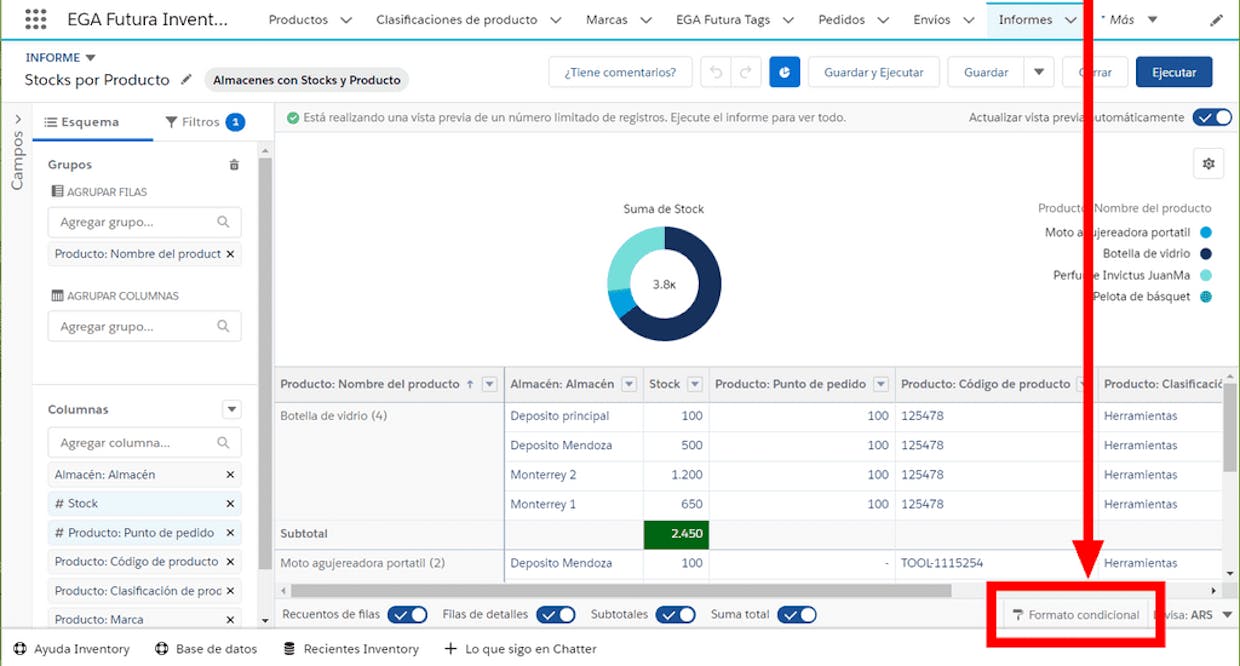
Task: Open Envíos tab dropdown chevron
Action: pyautogui.click(x=968, y=20)
